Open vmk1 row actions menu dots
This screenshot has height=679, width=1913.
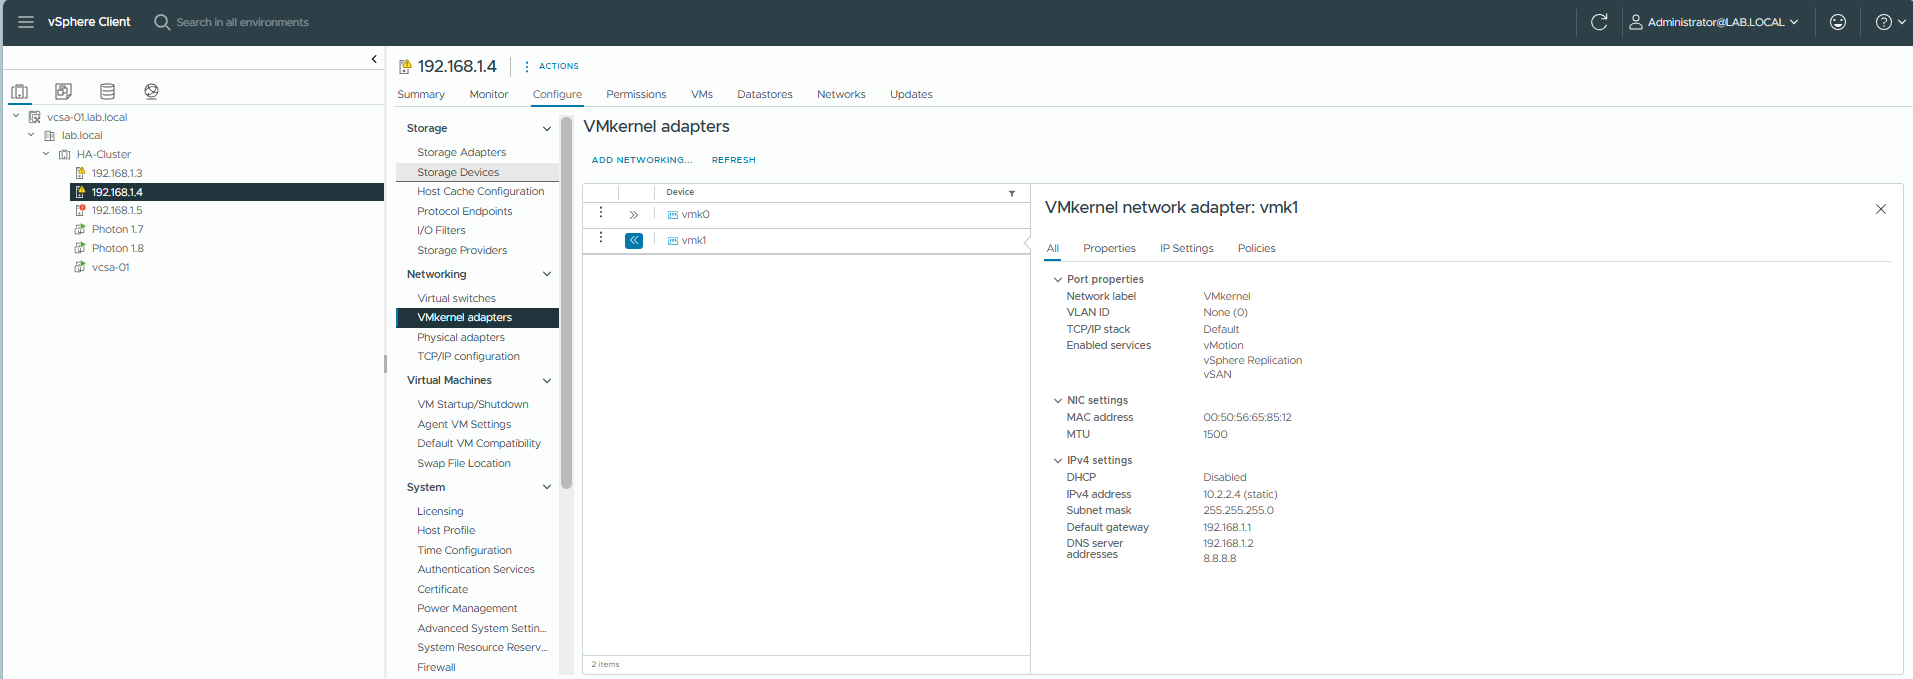600,237
